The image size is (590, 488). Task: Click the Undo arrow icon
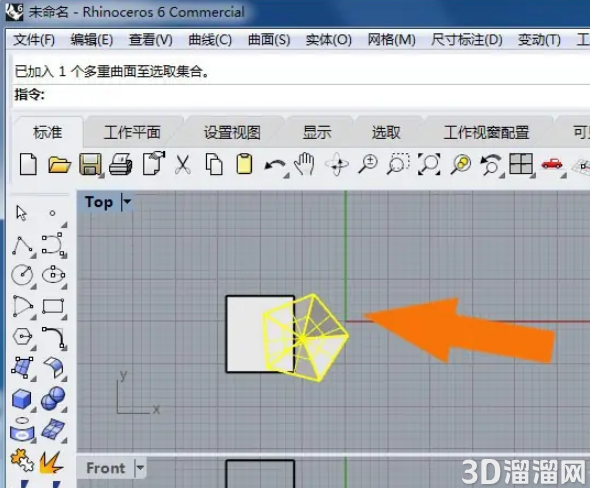click(x=275, y=165)
